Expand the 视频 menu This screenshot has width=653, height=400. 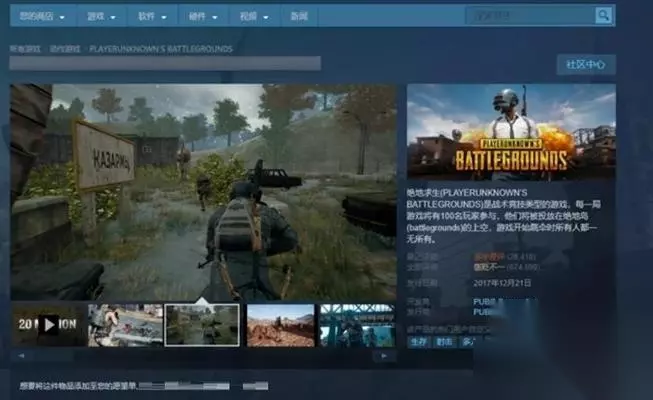point(254,16)
